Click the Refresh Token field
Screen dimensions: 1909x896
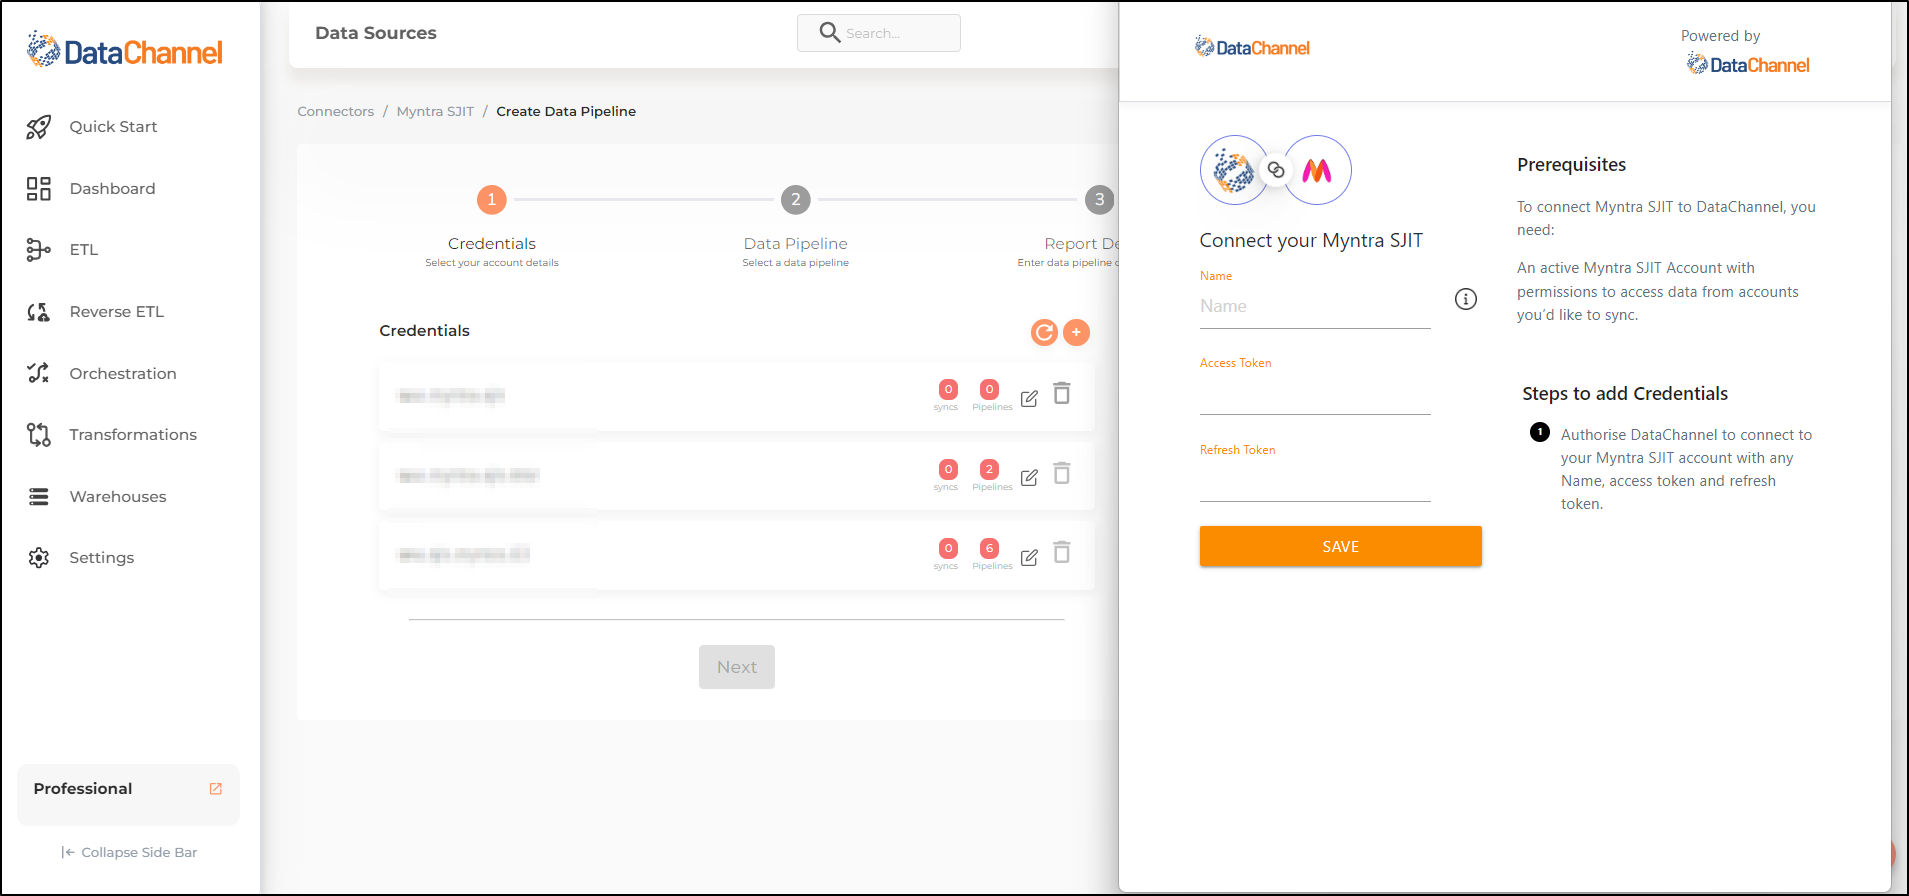(x=1315, y=482)
